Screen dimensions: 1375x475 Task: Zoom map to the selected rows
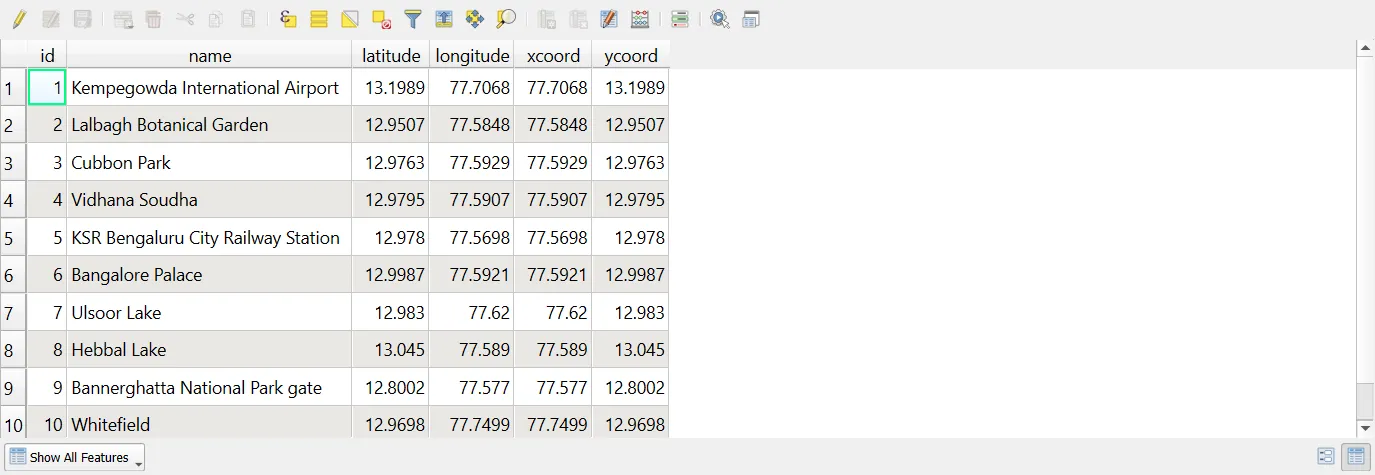pyautogui.click(x=507, y=19)
